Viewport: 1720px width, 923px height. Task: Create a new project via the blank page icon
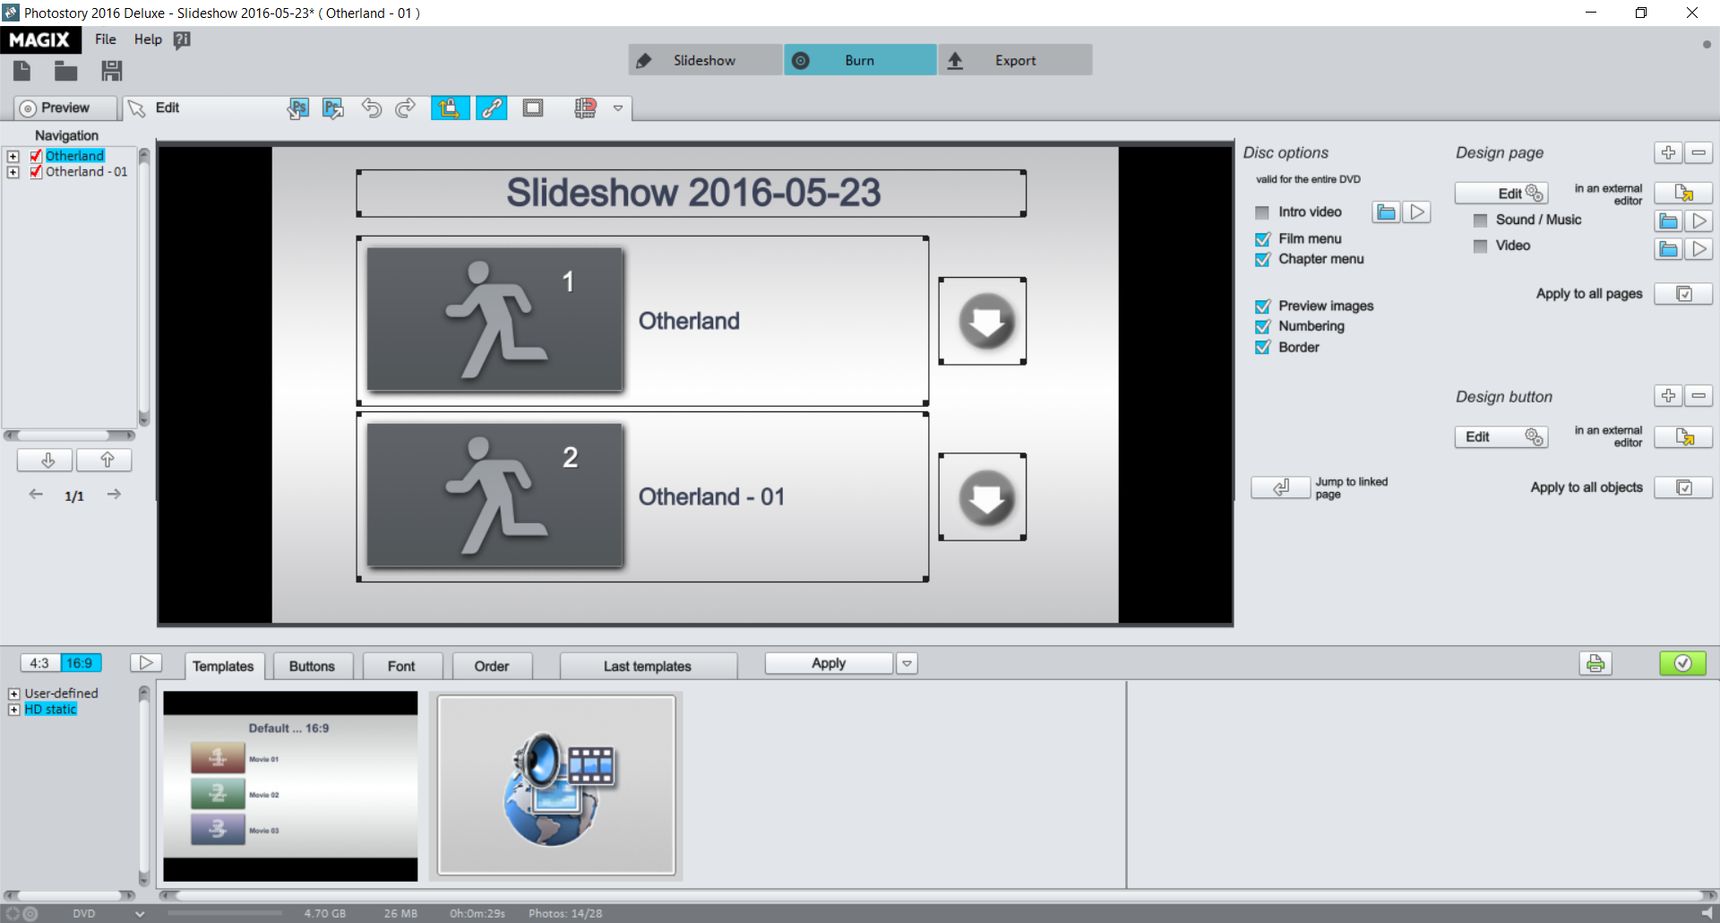22,70
